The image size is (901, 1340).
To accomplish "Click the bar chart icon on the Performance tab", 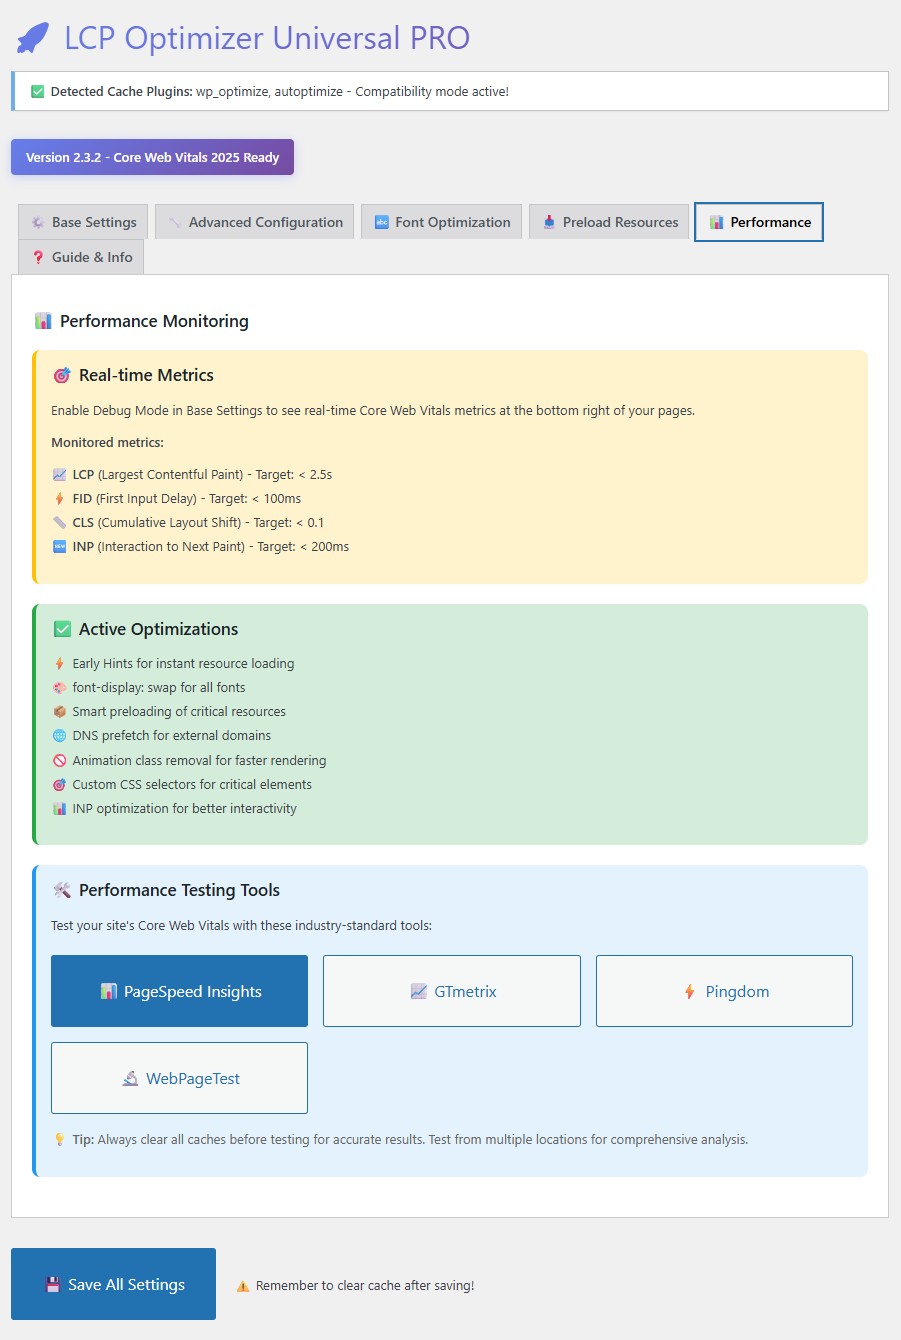I will coord(716,221).
